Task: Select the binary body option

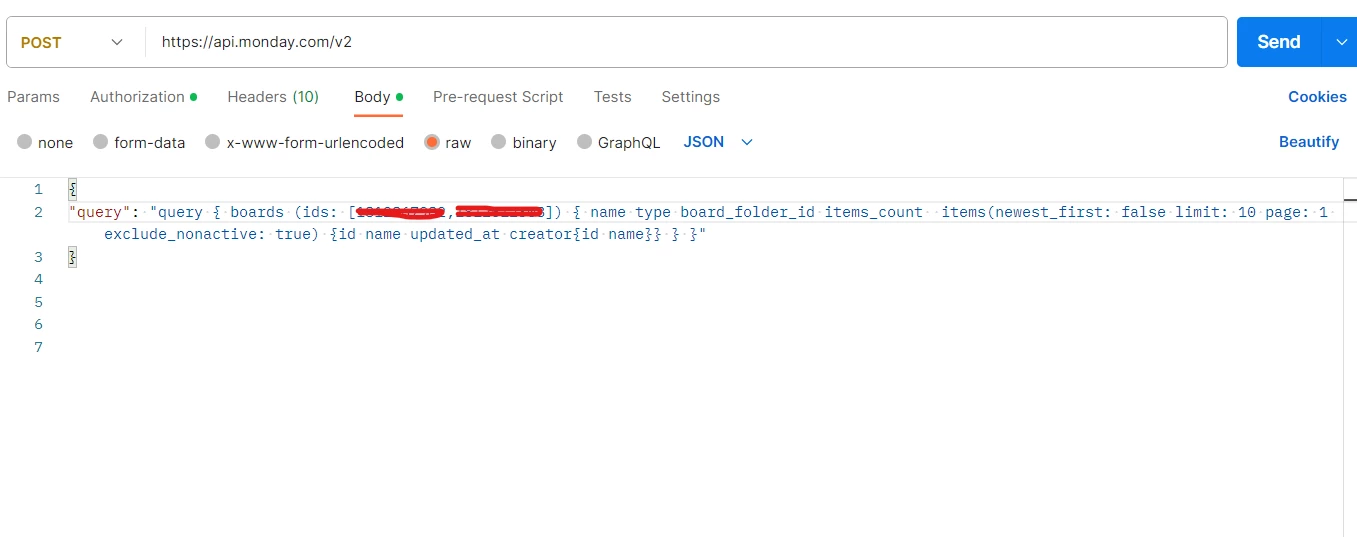Action: pos(524,142)
